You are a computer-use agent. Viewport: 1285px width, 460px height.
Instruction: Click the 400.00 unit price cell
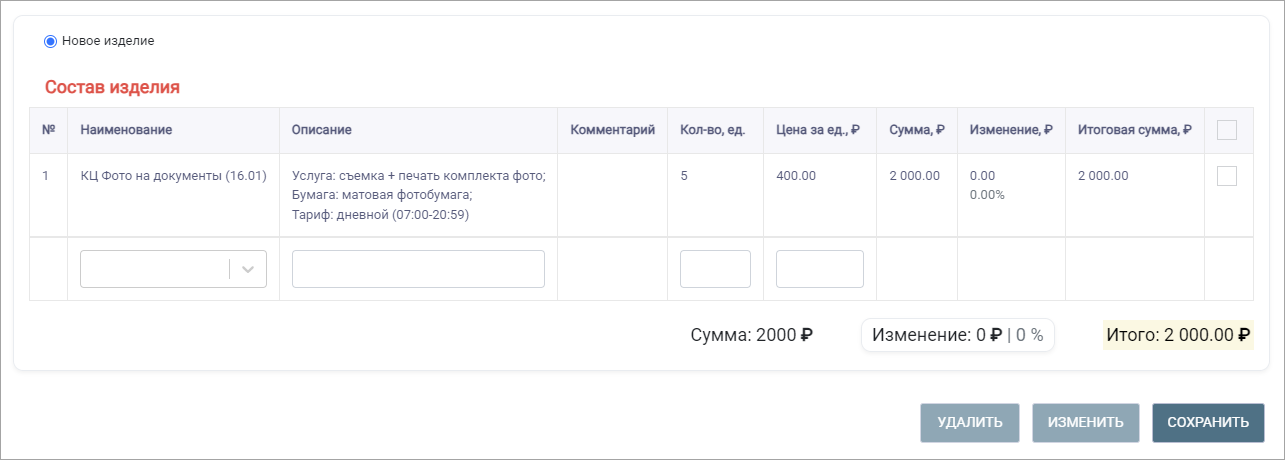point(796,176)
